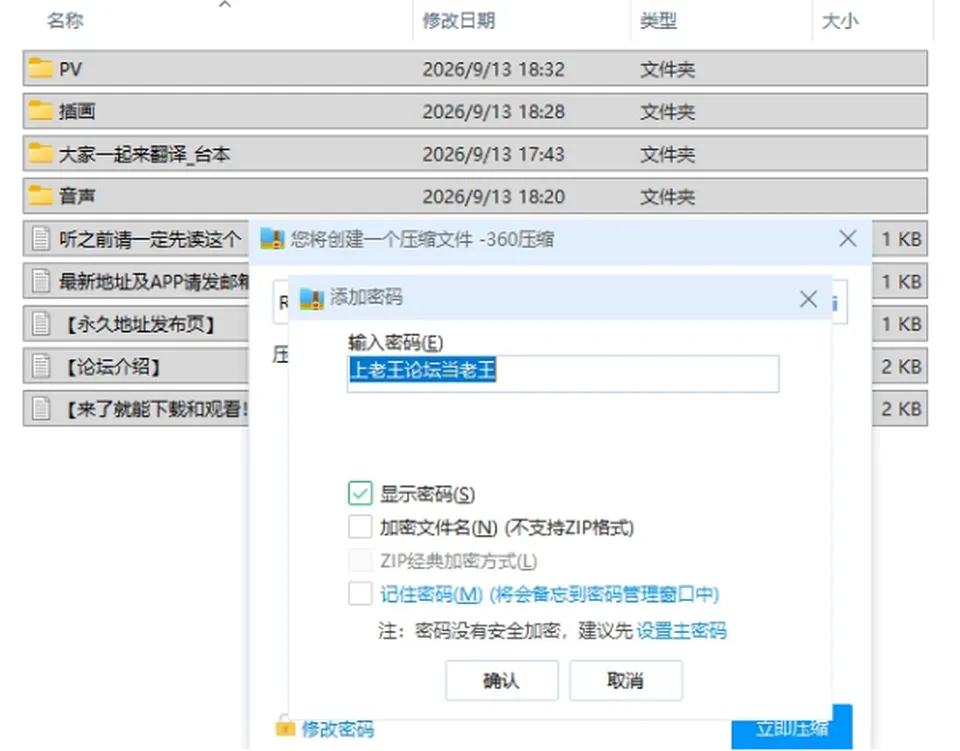Enable 加密文件名(N) checkbox

(x=360, y=526)
